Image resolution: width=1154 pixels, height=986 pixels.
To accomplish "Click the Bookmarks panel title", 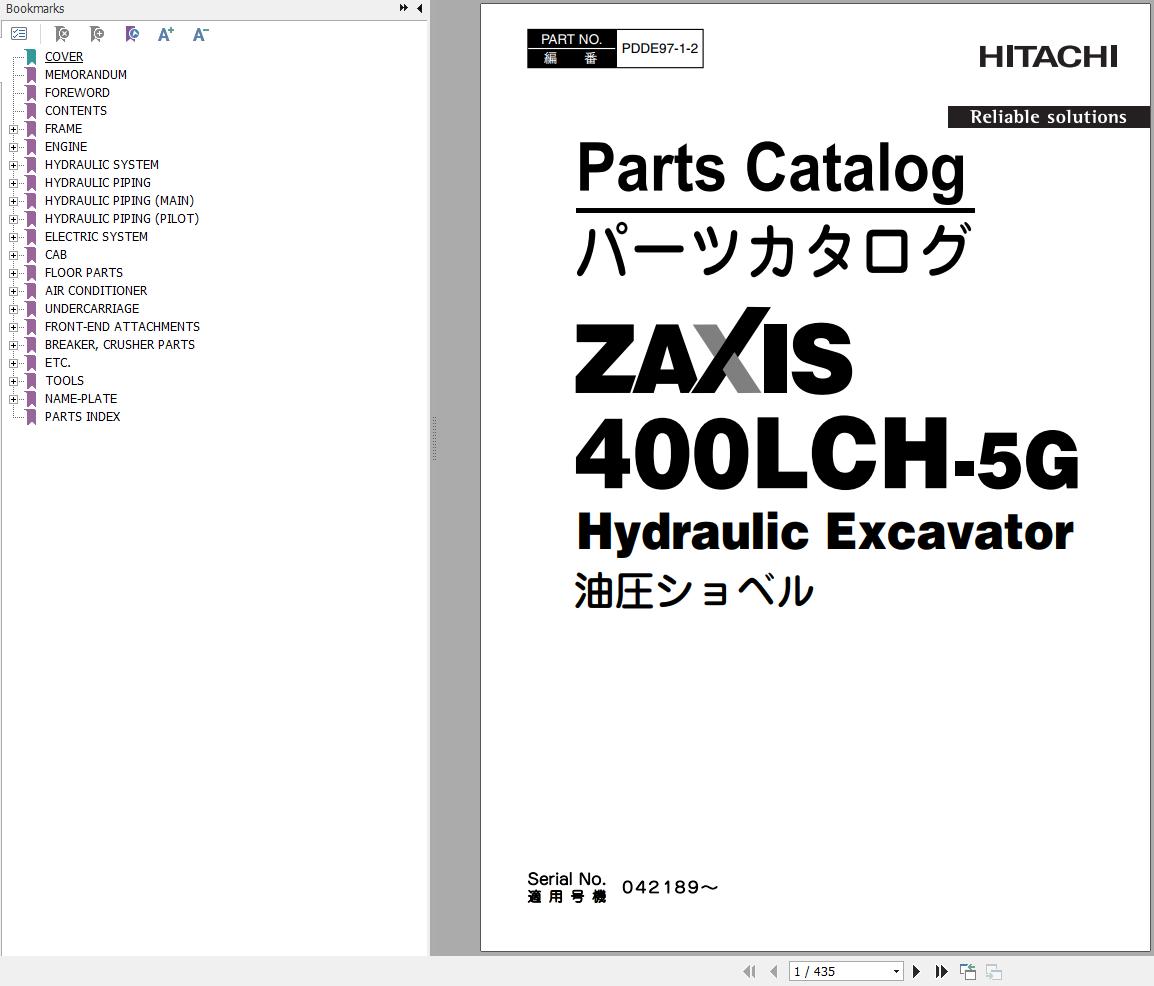I will pyautogui.click(x=35, y=9).
